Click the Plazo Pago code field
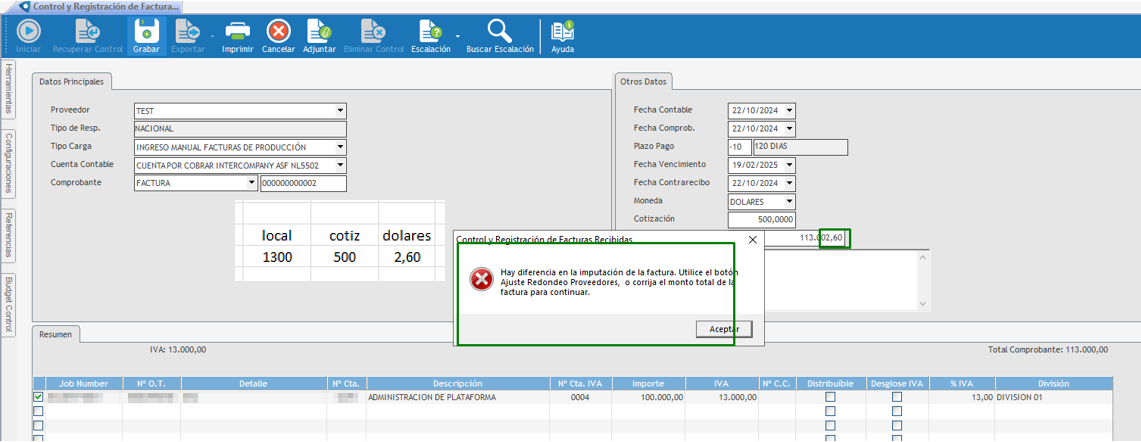This screenshot has height=442, width=1141. [739, 147]
